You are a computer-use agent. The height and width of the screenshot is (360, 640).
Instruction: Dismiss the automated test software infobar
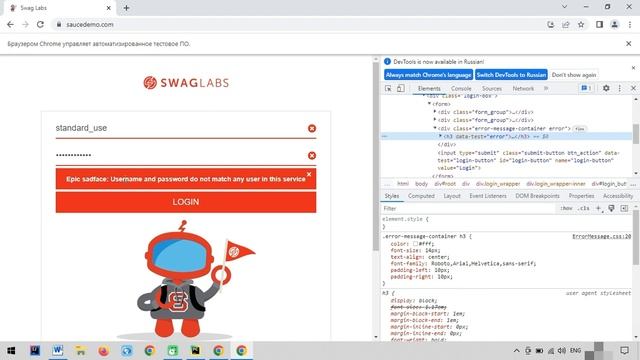(x=629, y=43)
